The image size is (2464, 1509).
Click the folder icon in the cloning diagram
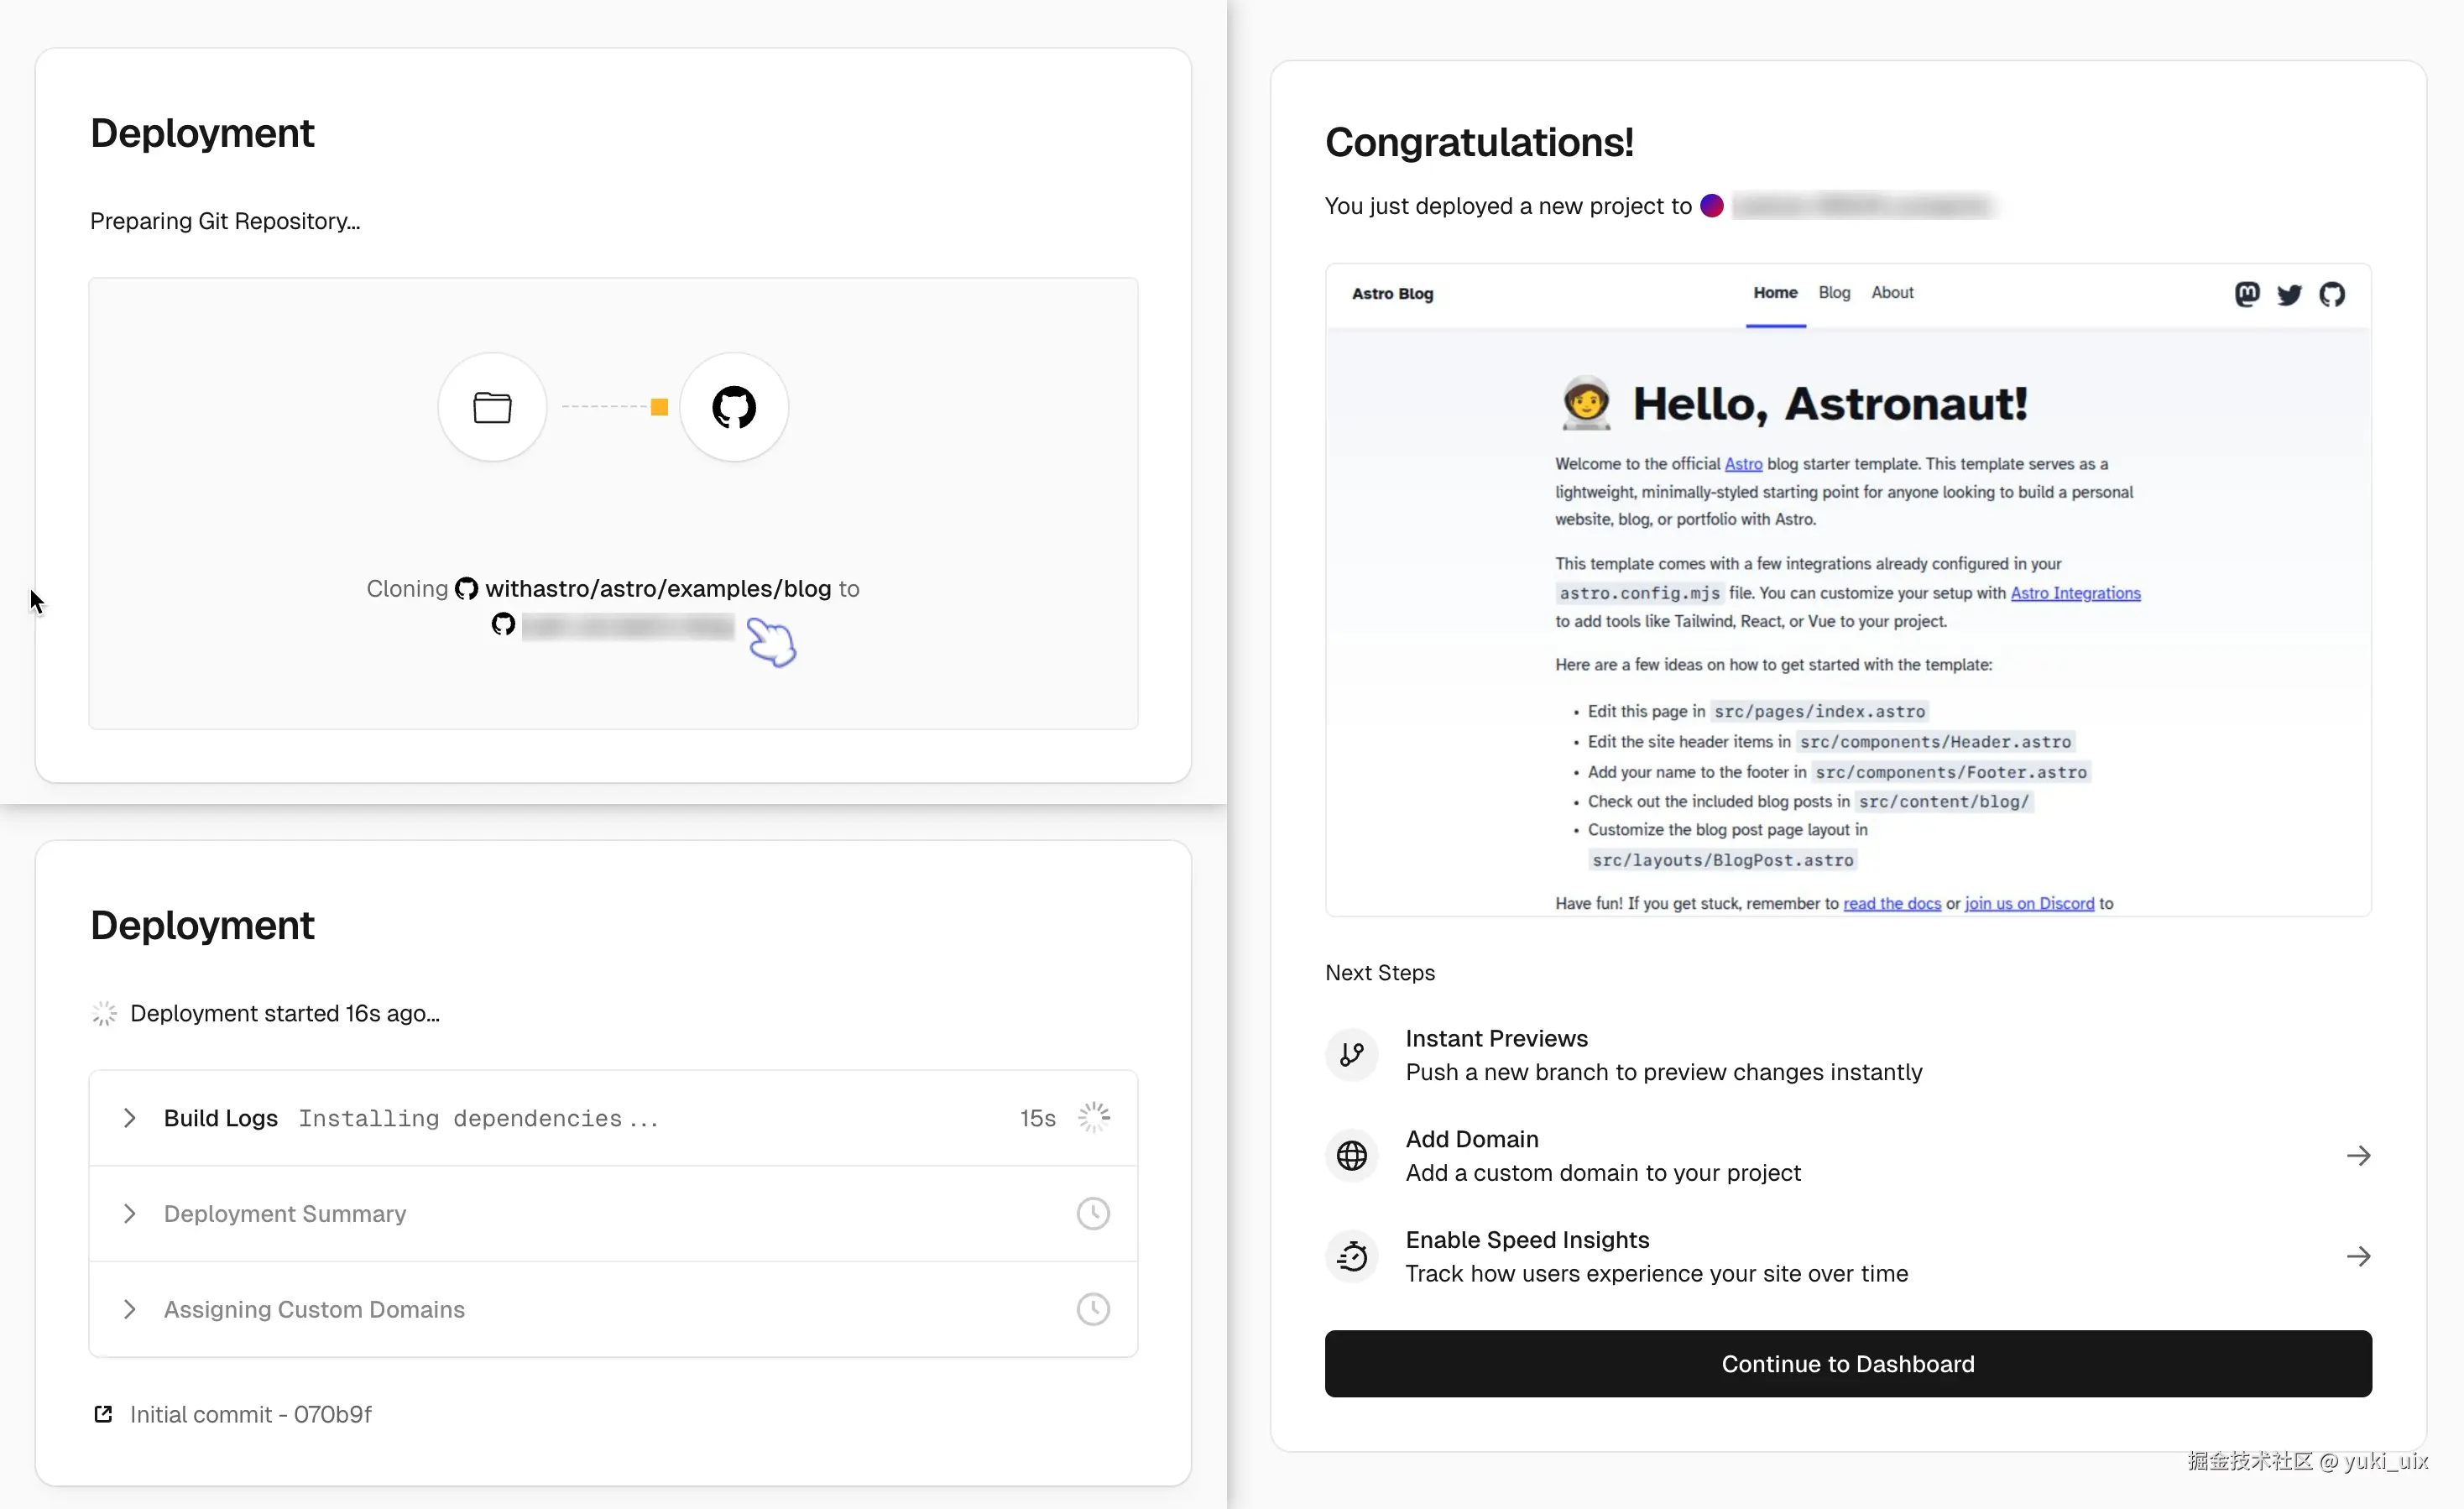[492, 407]
